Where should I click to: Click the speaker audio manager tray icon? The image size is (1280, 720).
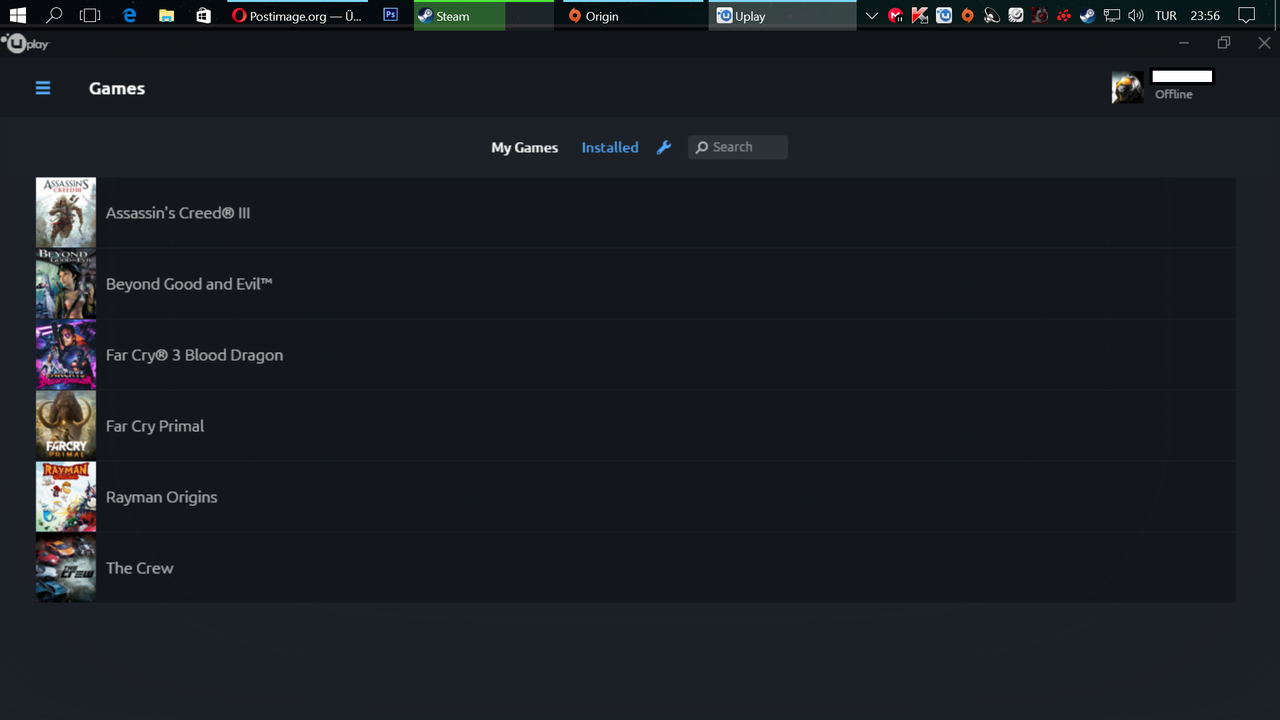[991, 16]
